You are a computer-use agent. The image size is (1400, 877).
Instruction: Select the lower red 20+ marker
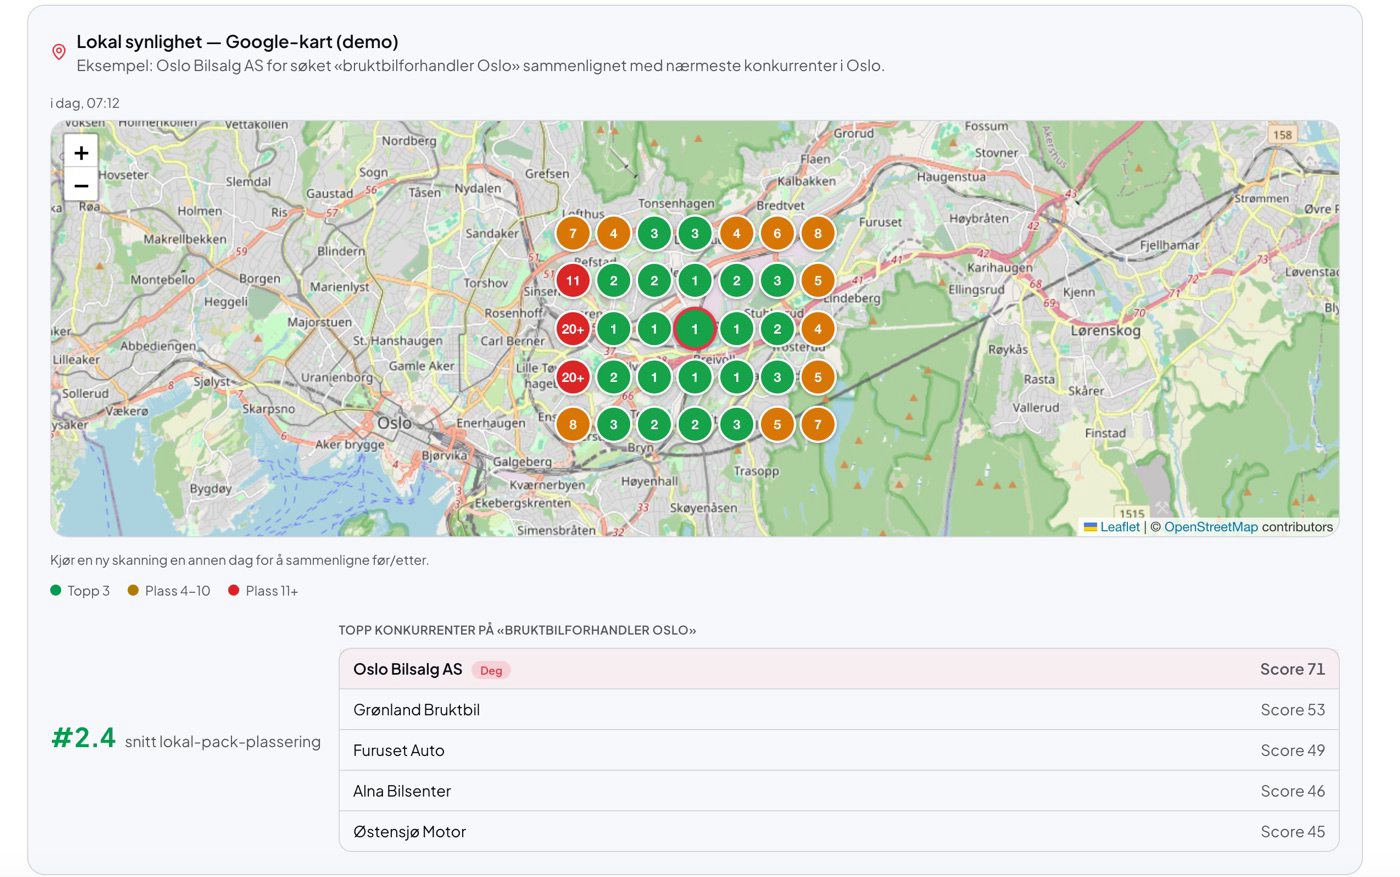coord(573,377)
